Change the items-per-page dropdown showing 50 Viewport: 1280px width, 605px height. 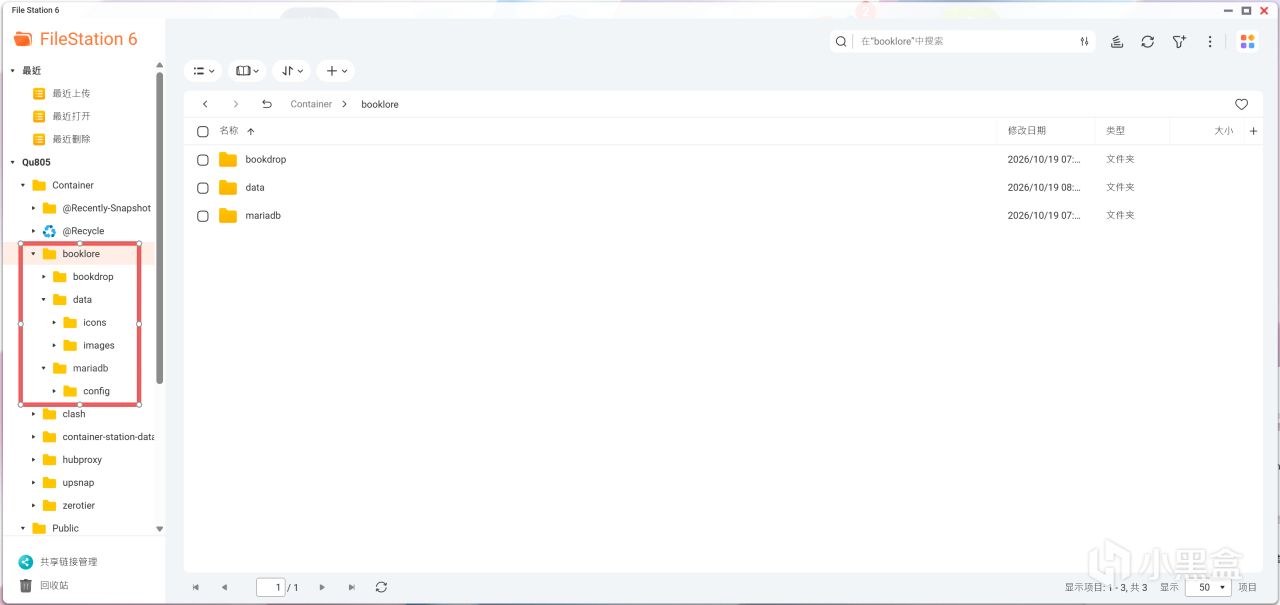pos(1207,587)
